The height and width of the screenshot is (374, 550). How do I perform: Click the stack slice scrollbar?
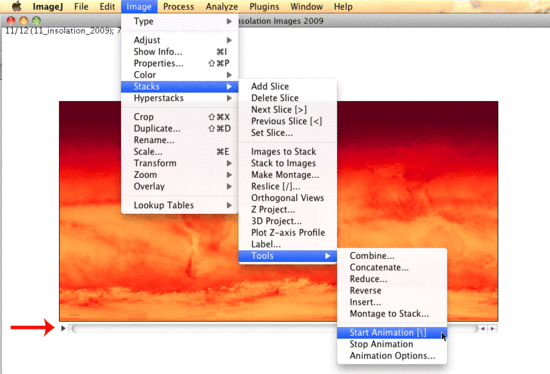[x=275, y=329]
